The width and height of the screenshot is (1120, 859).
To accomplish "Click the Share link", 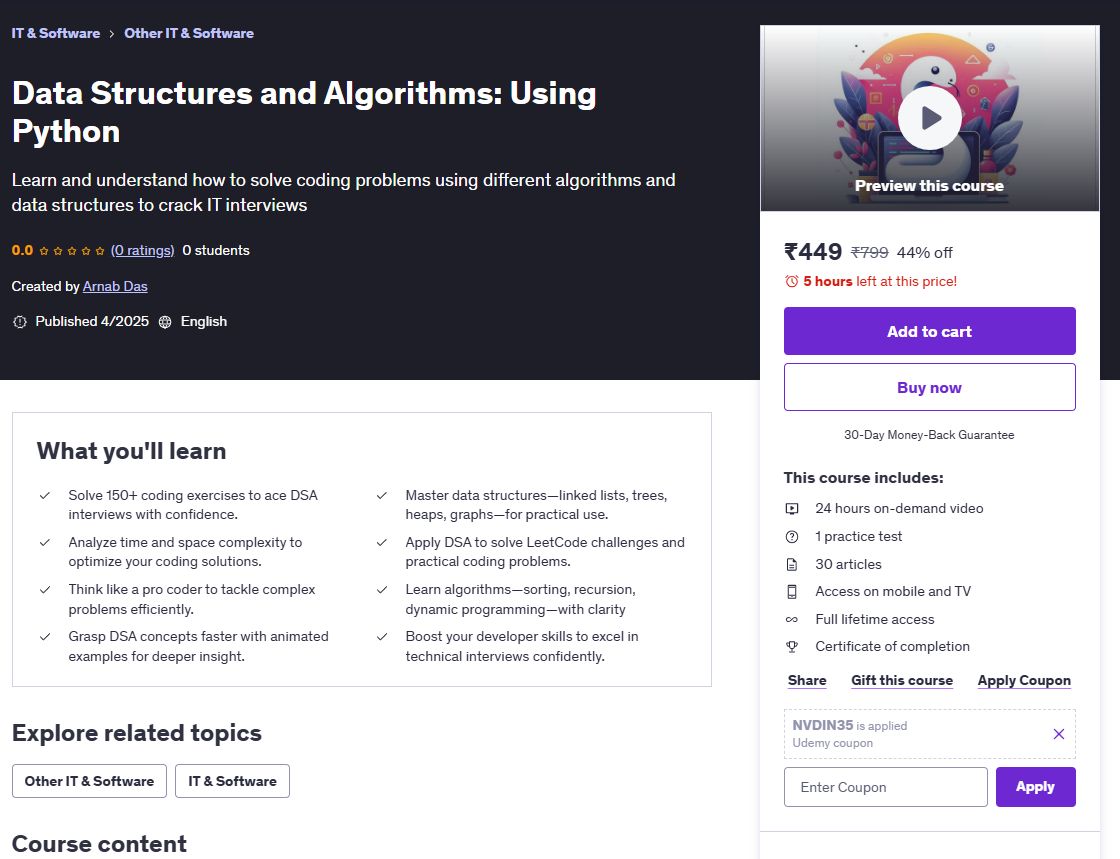I will [807, 680].
